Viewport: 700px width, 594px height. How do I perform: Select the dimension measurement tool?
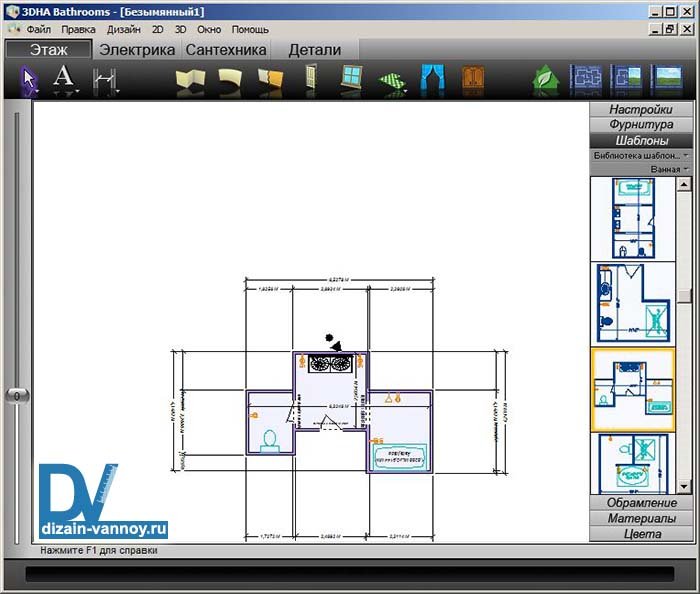(x=104, y=79)
